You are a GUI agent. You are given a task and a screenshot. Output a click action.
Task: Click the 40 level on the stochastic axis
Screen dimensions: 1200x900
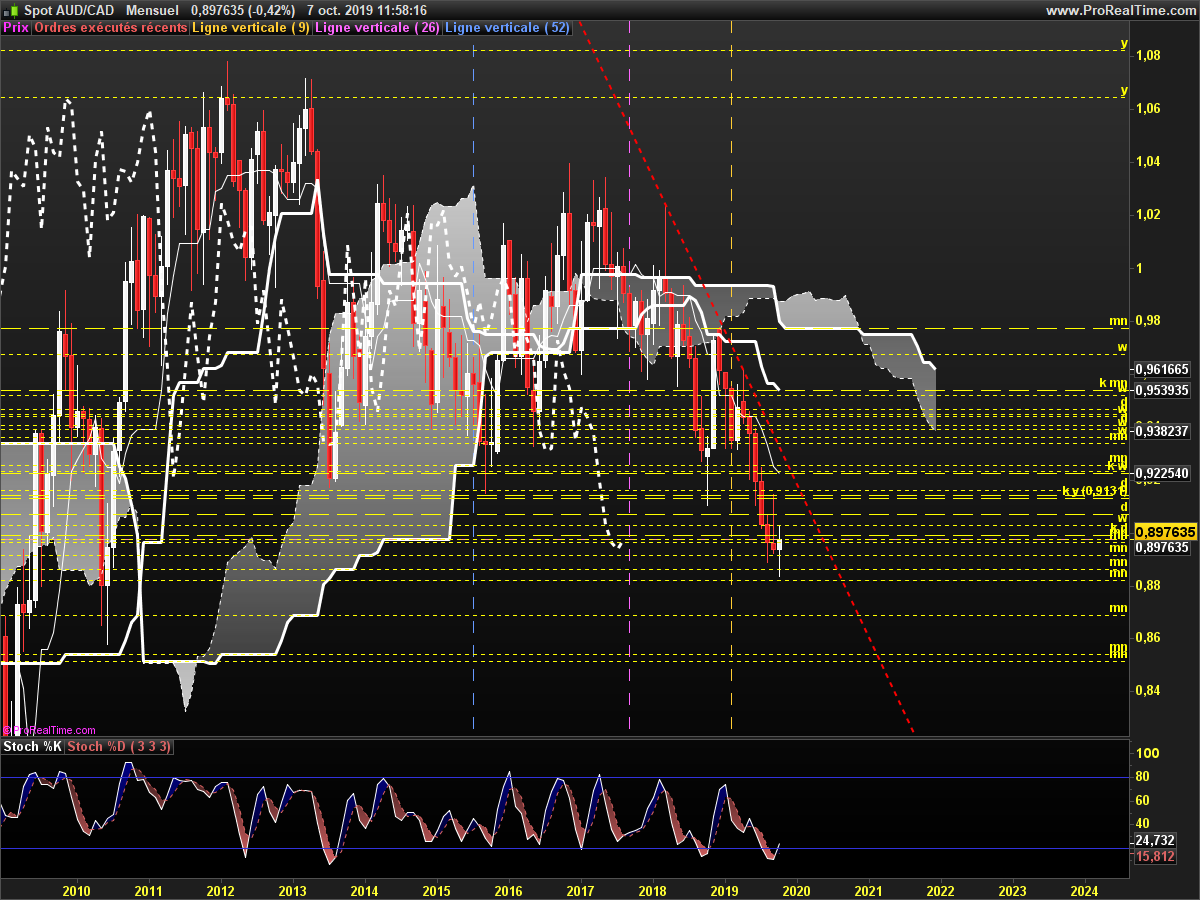1144,823
